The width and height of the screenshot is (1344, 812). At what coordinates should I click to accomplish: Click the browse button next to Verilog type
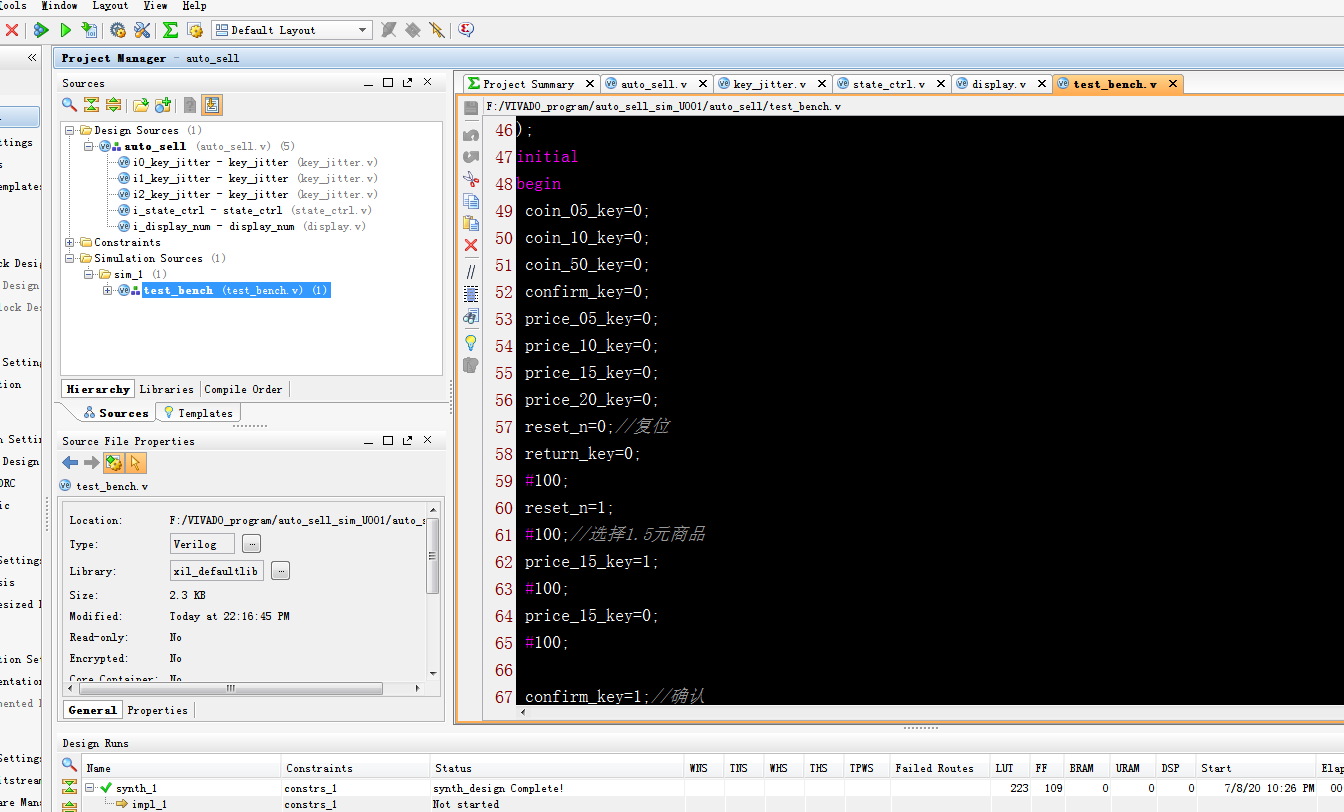(251, 544)
